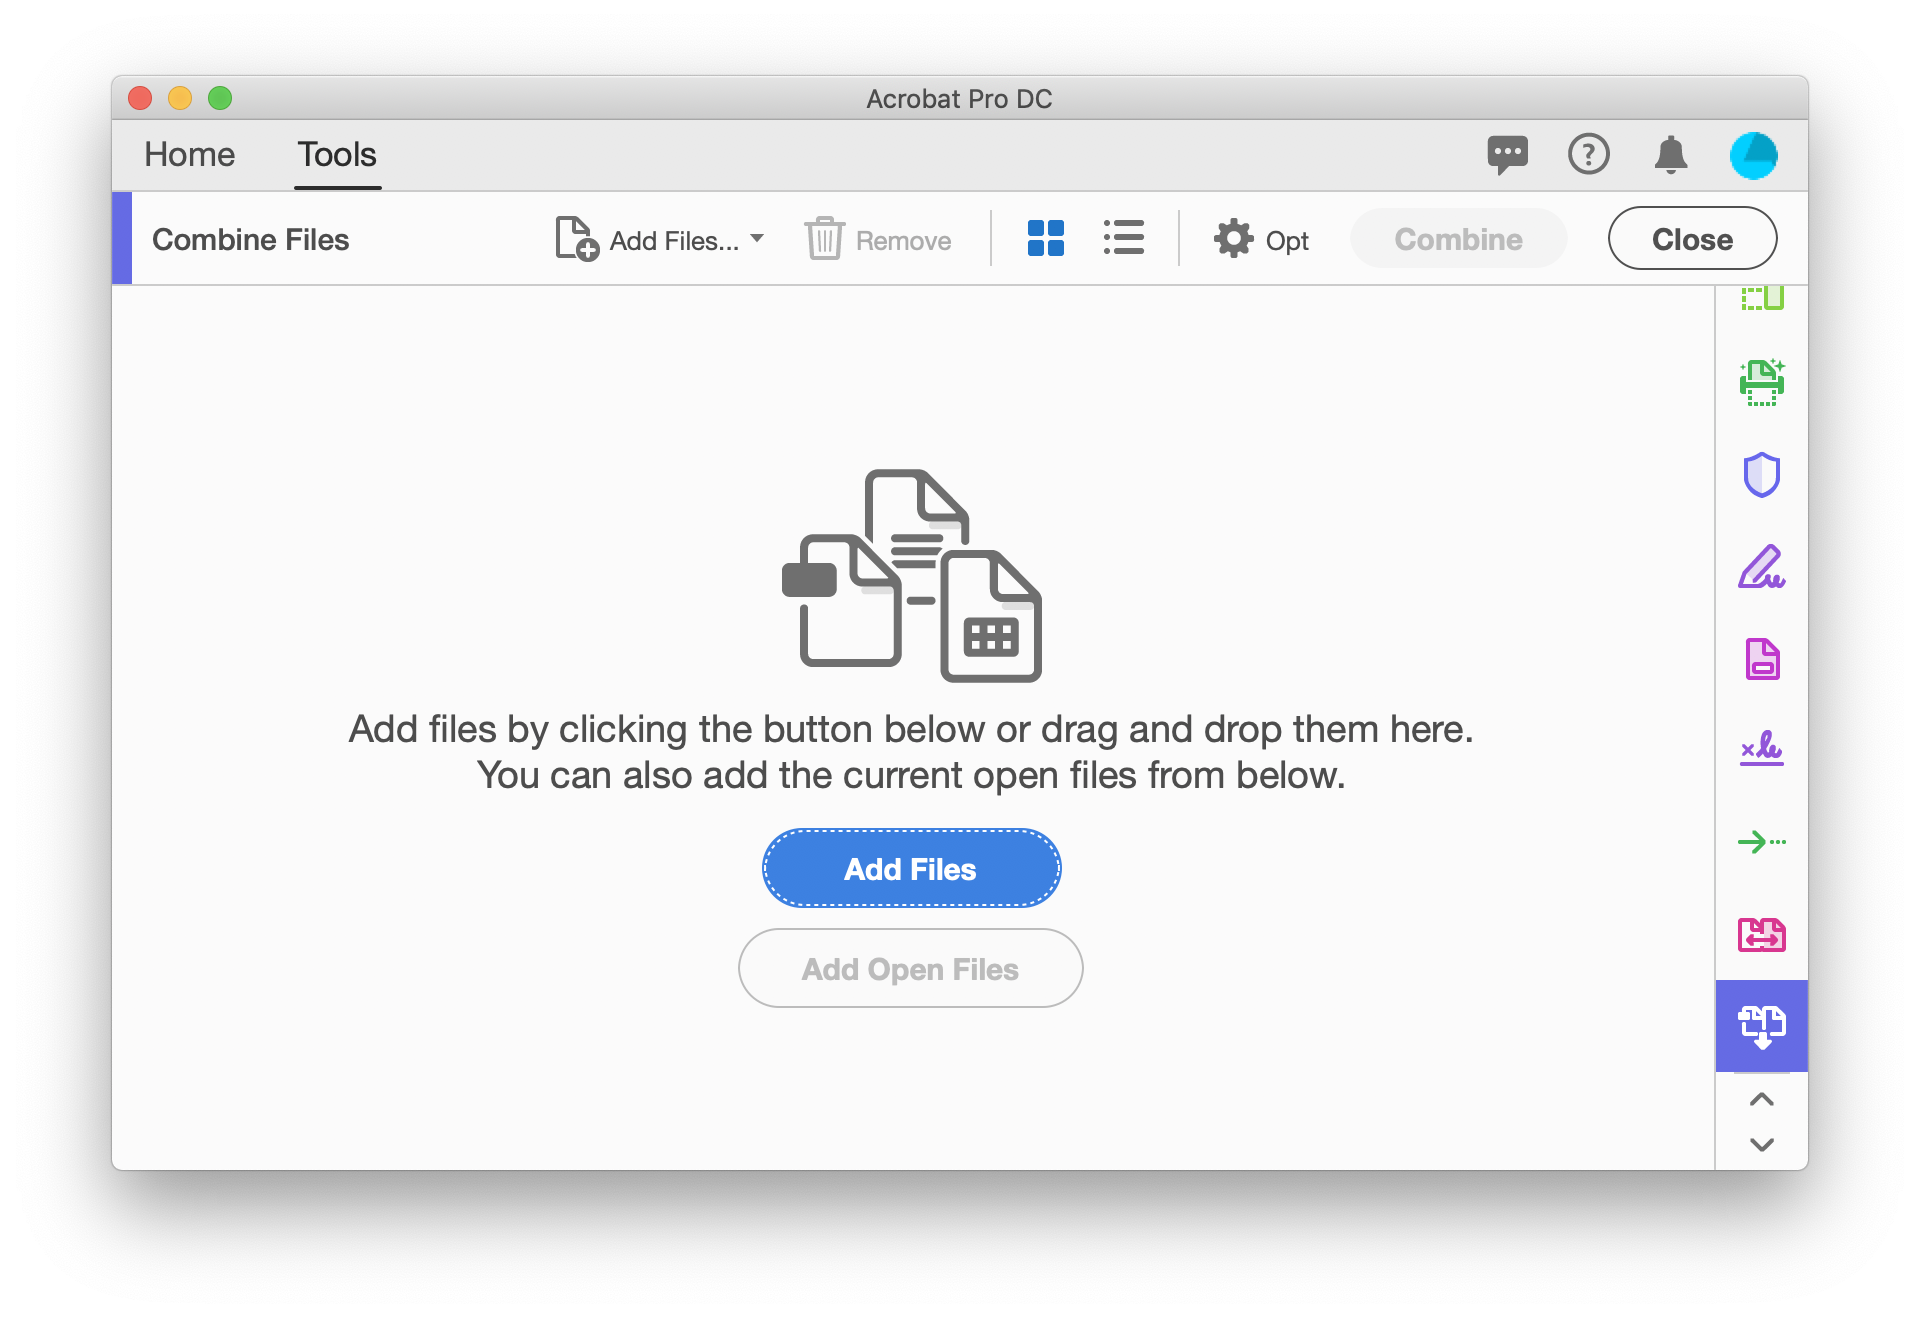Click the Combine Files title label

coord(250,240)
